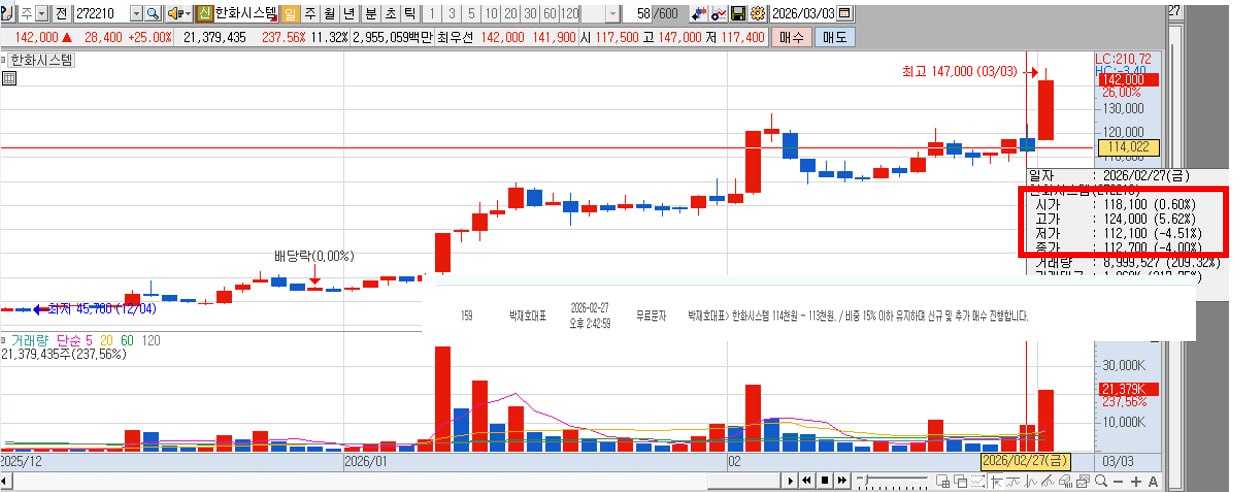Image resolution: width=1242 pixels, height=492 pixels.
Task: Click the magnifier stock search icon
Action: tap(152, 14)
